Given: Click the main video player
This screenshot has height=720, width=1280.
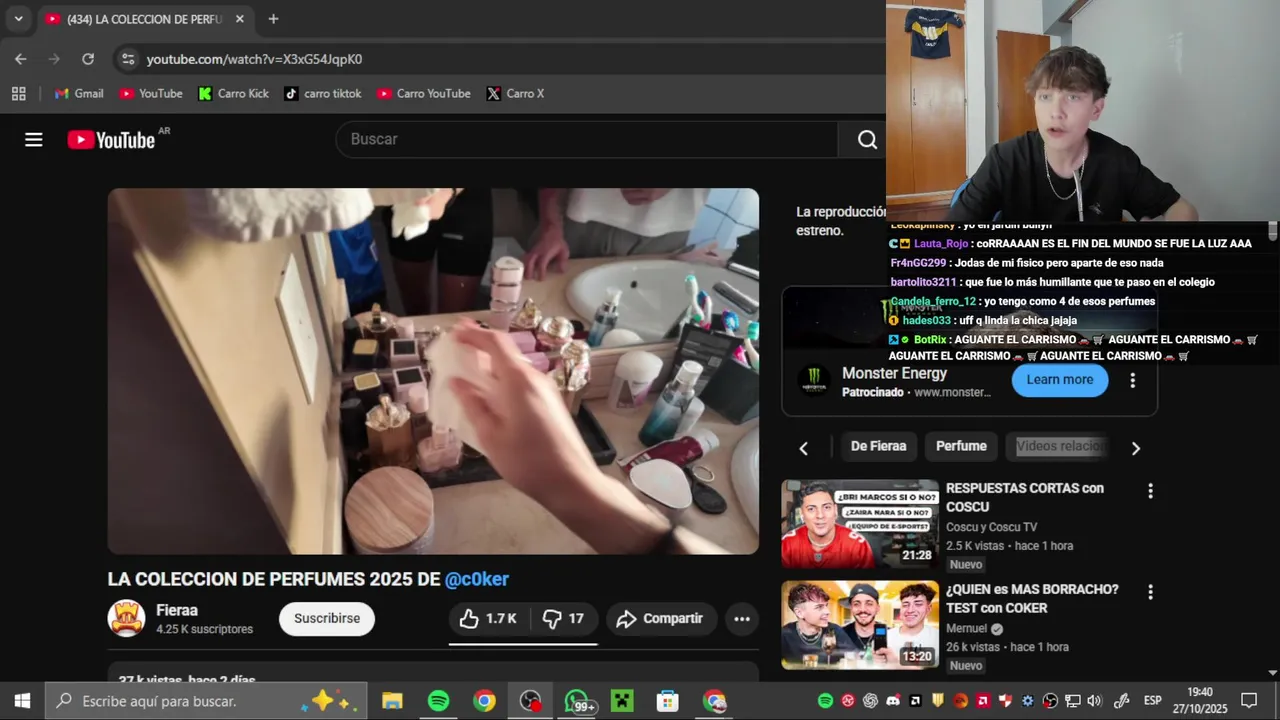Looking at the screenshot, I should (x=433, y=371).
